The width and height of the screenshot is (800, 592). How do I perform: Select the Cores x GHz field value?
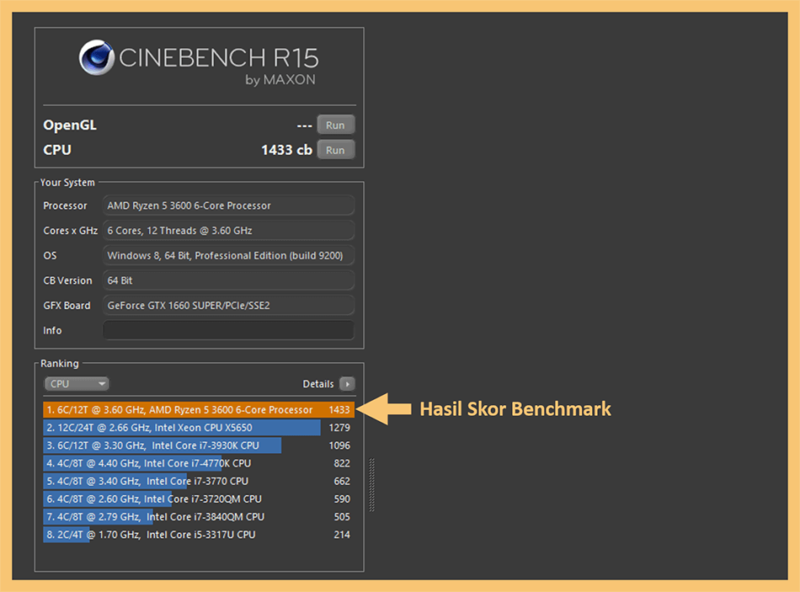click(228, 231)
